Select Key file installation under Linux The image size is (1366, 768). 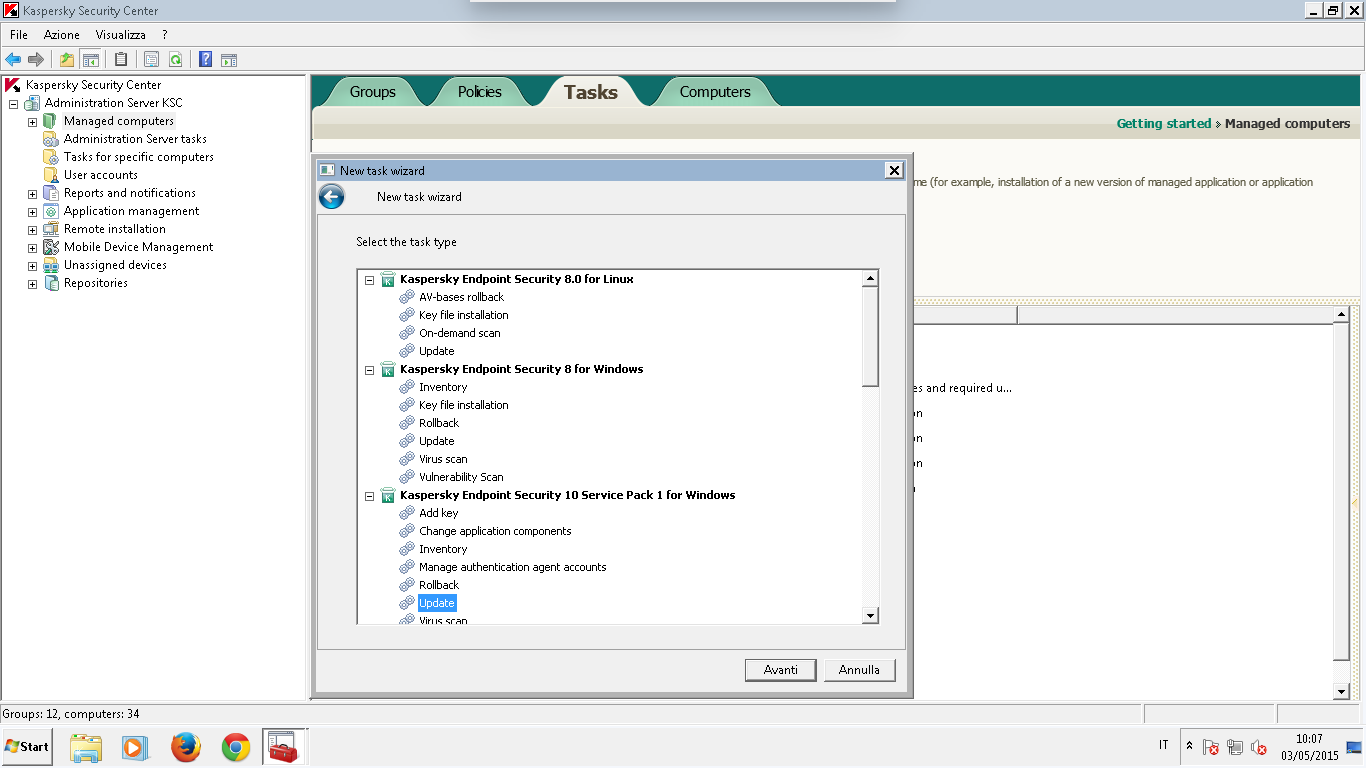pos(463,315)
